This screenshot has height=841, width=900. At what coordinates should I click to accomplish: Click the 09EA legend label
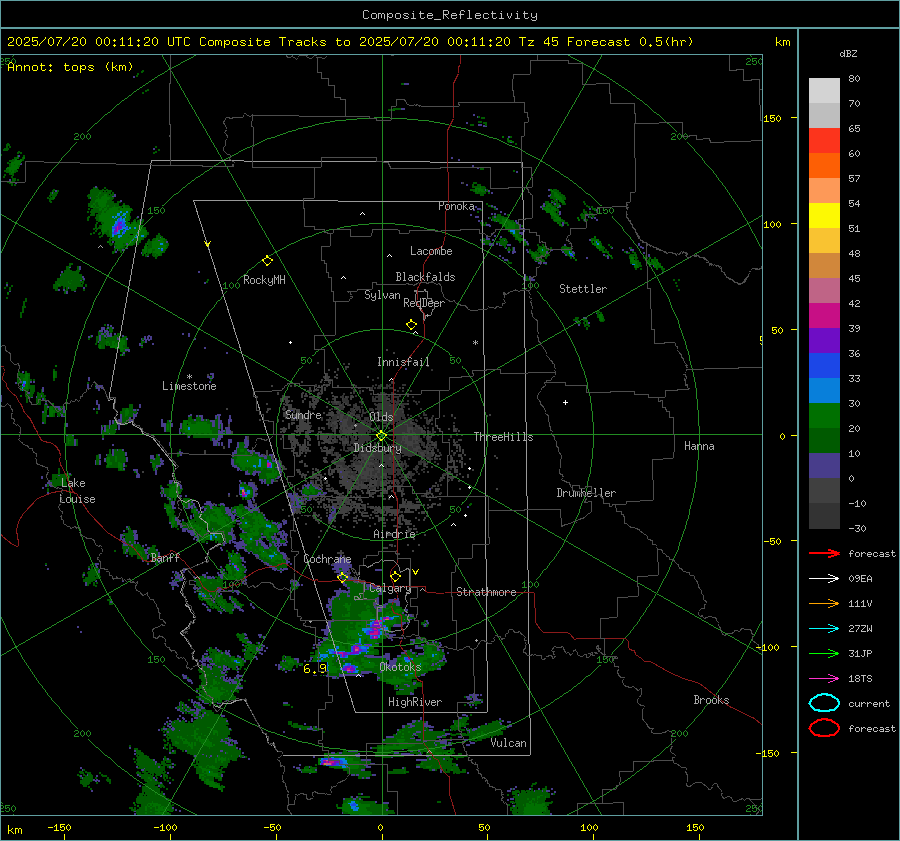click(x=860, y=579)
